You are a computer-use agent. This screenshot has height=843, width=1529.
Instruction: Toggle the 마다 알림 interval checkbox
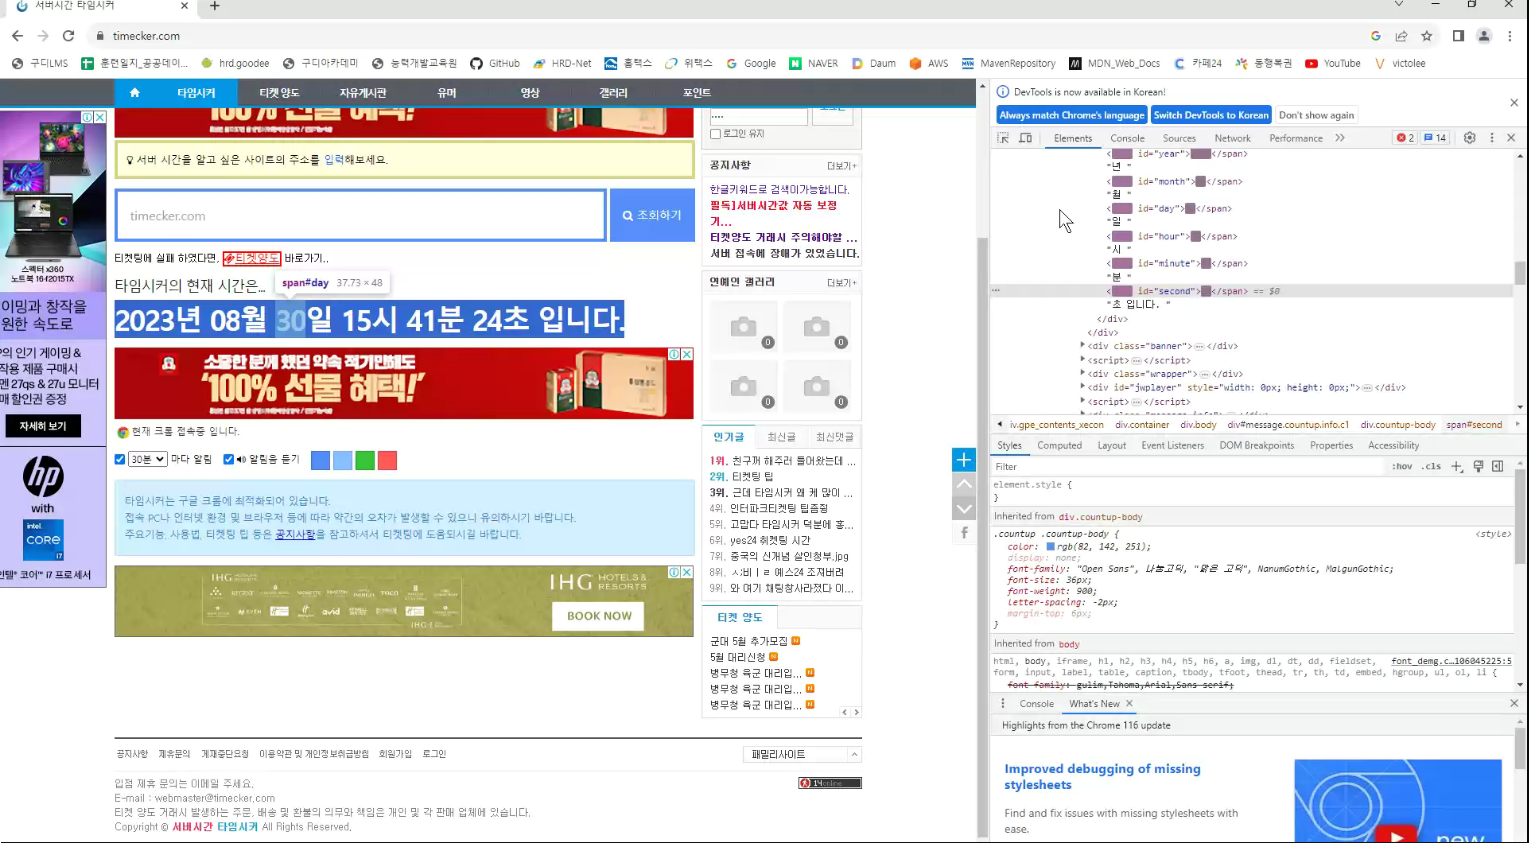click(x=120, y=459)
